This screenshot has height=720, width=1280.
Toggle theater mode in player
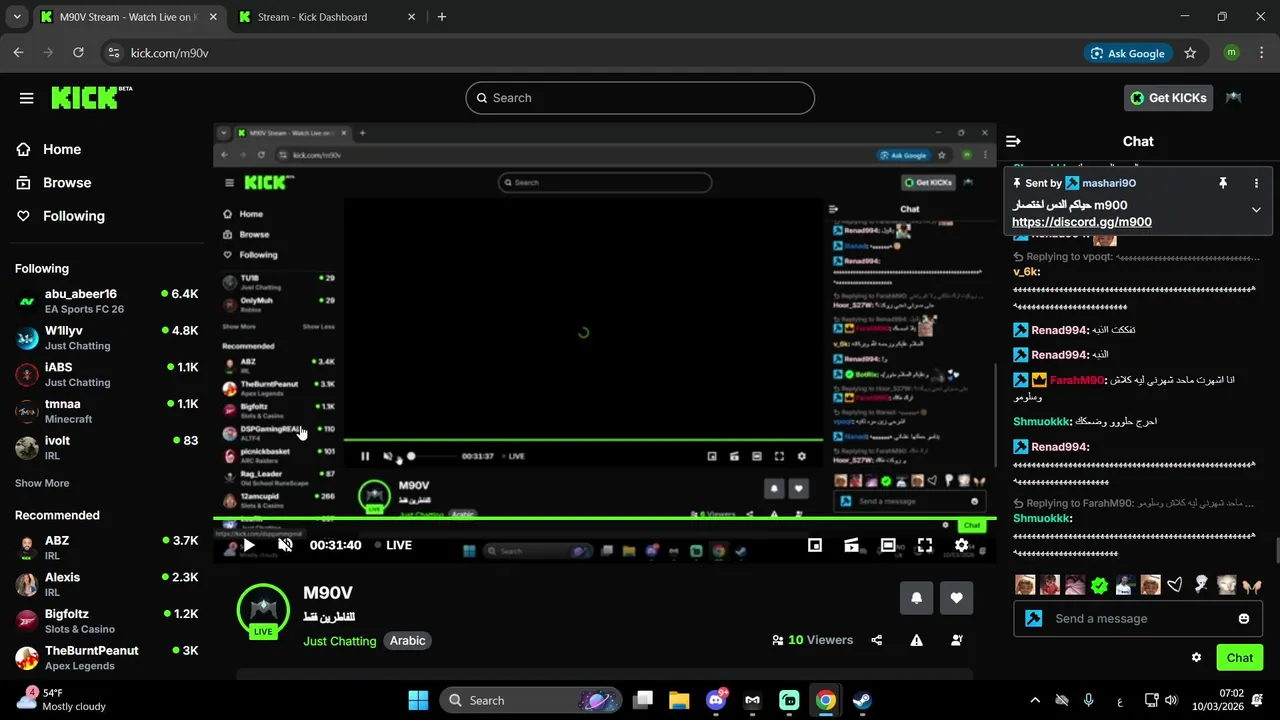pyautogui.click(x=888, y=545)
